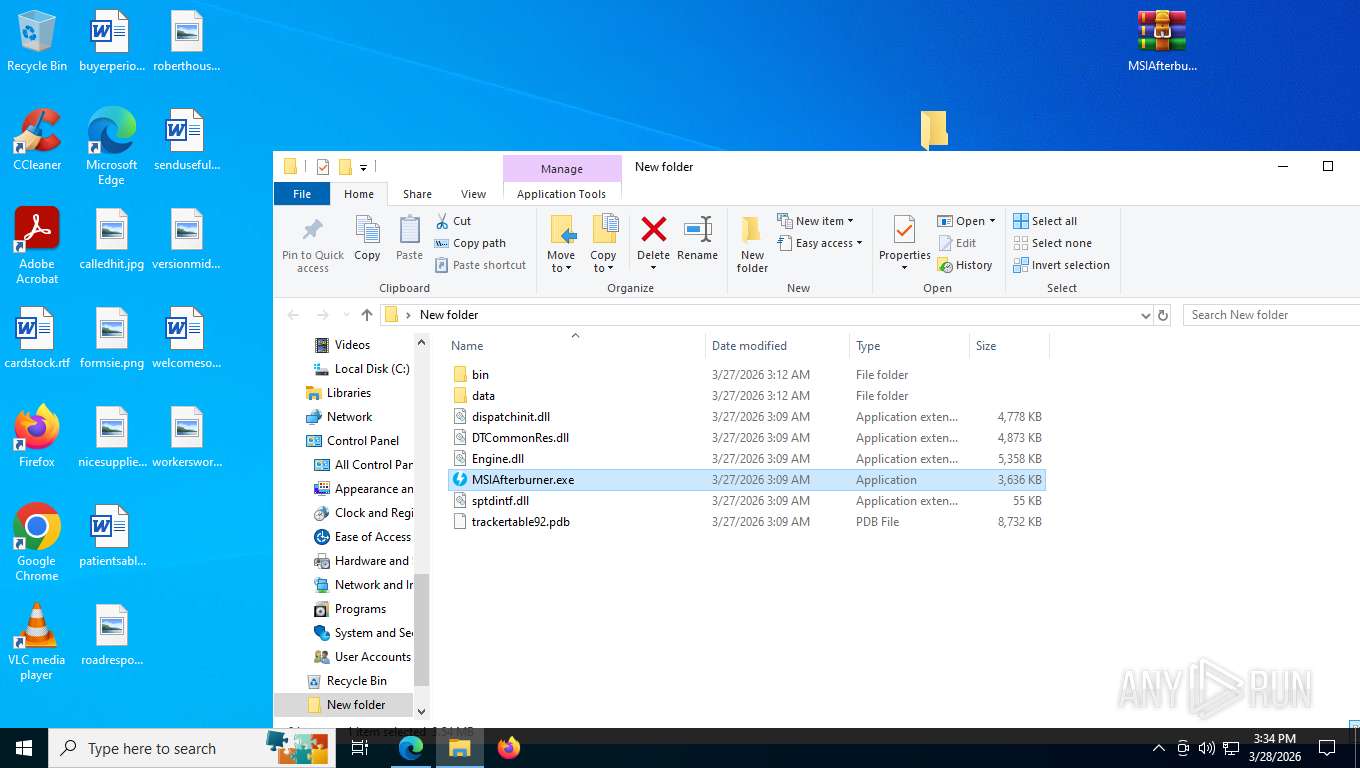Select the data folder
The width and height of the screenshot is (1360, 768).
click(x=747, y=395)
